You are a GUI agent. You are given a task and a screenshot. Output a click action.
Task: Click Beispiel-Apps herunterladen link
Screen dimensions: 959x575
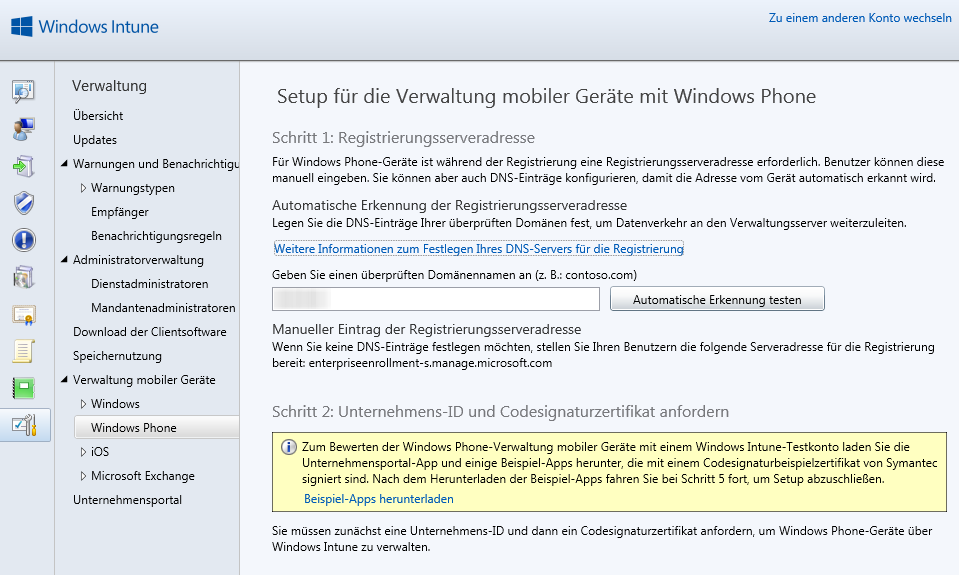(x=379, y=499)
